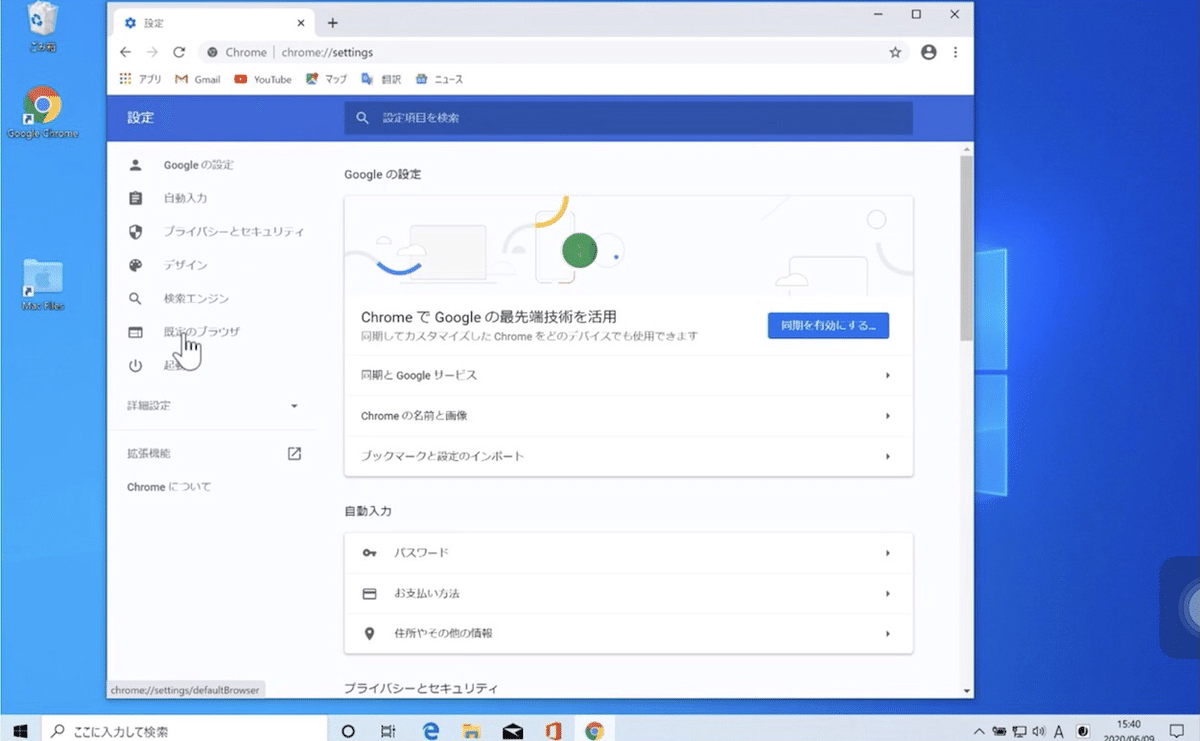Expand the 詳細設定 section
Viewport: 1200px width, 741px height.
point(212,406)
